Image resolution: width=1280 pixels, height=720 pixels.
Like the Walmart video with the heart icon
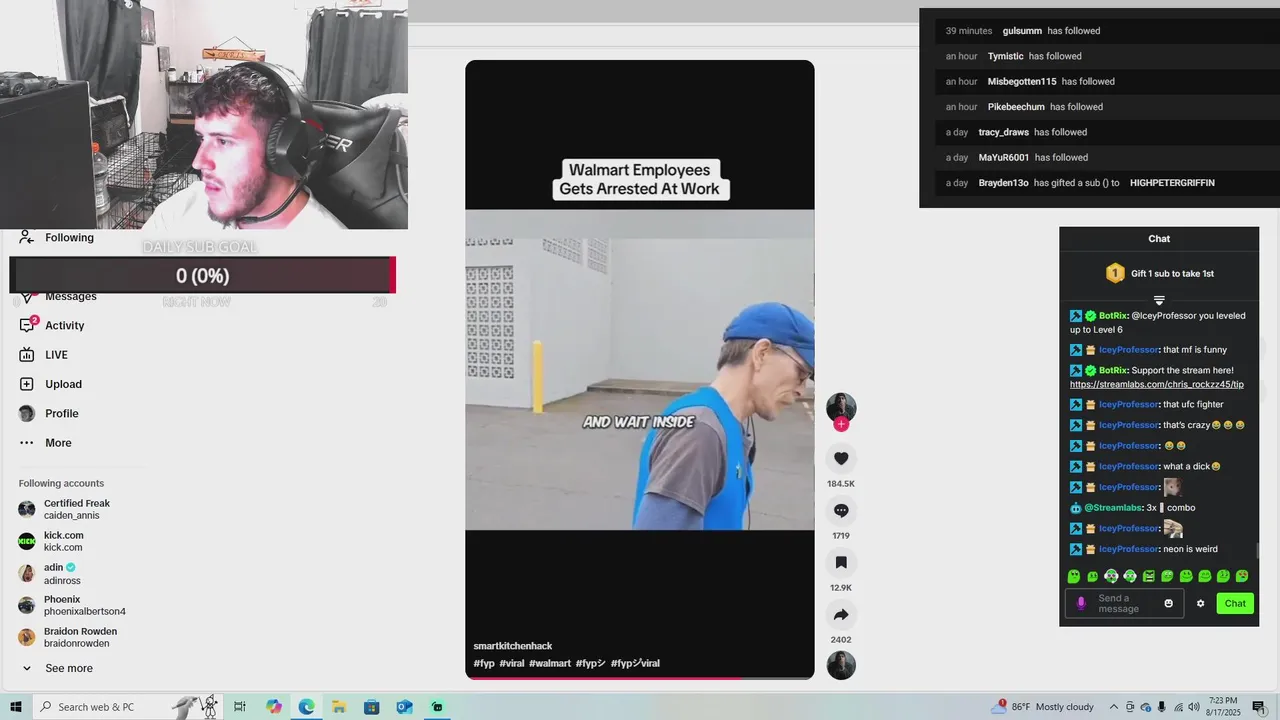point(841,458)
